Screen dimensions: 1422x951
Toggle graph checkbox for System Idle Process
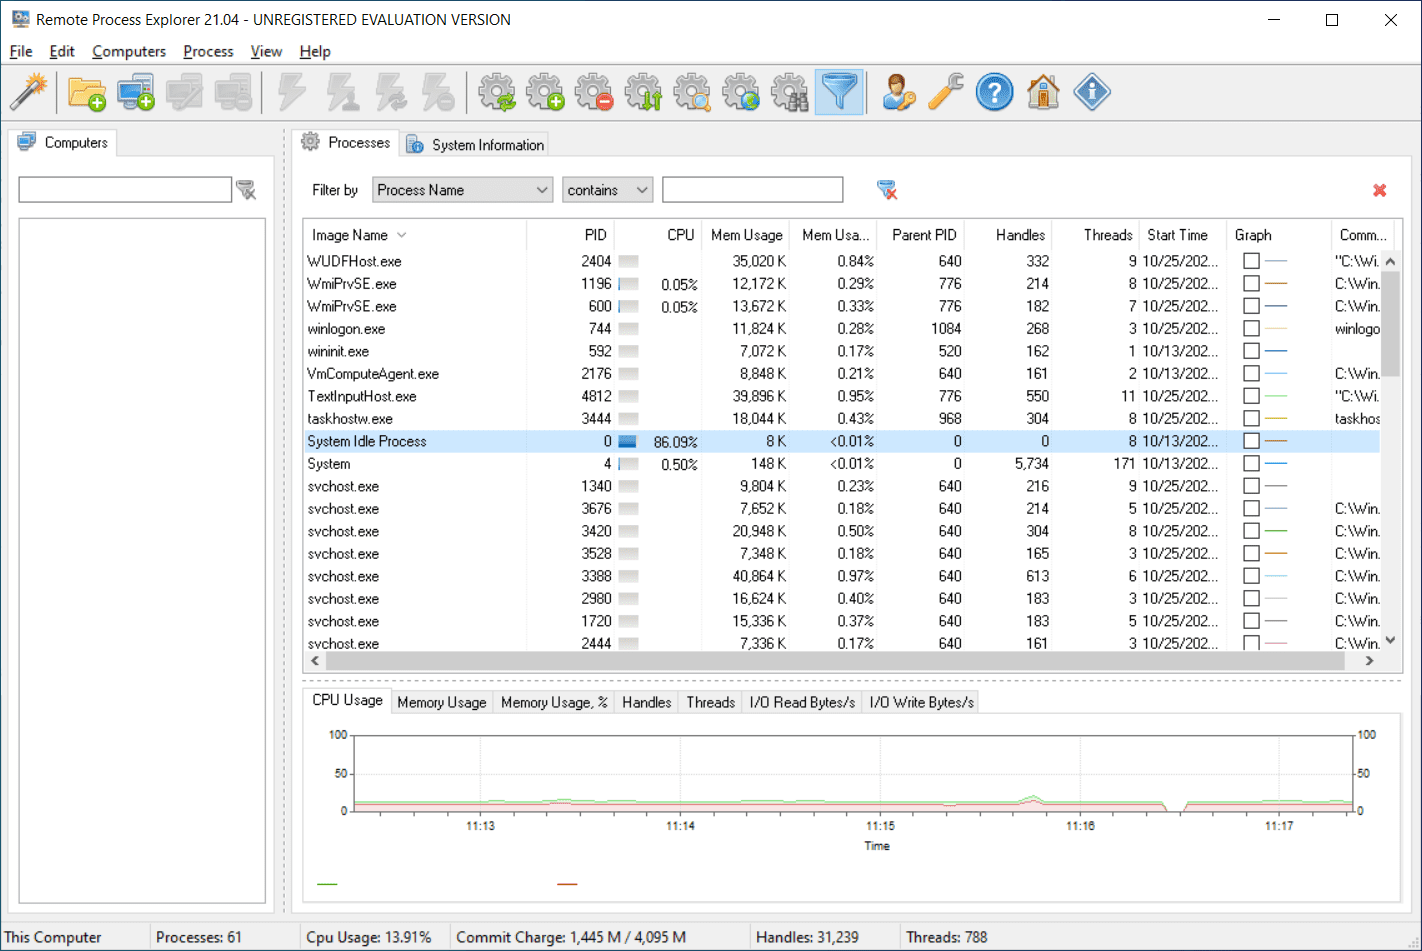(1251, 441)
